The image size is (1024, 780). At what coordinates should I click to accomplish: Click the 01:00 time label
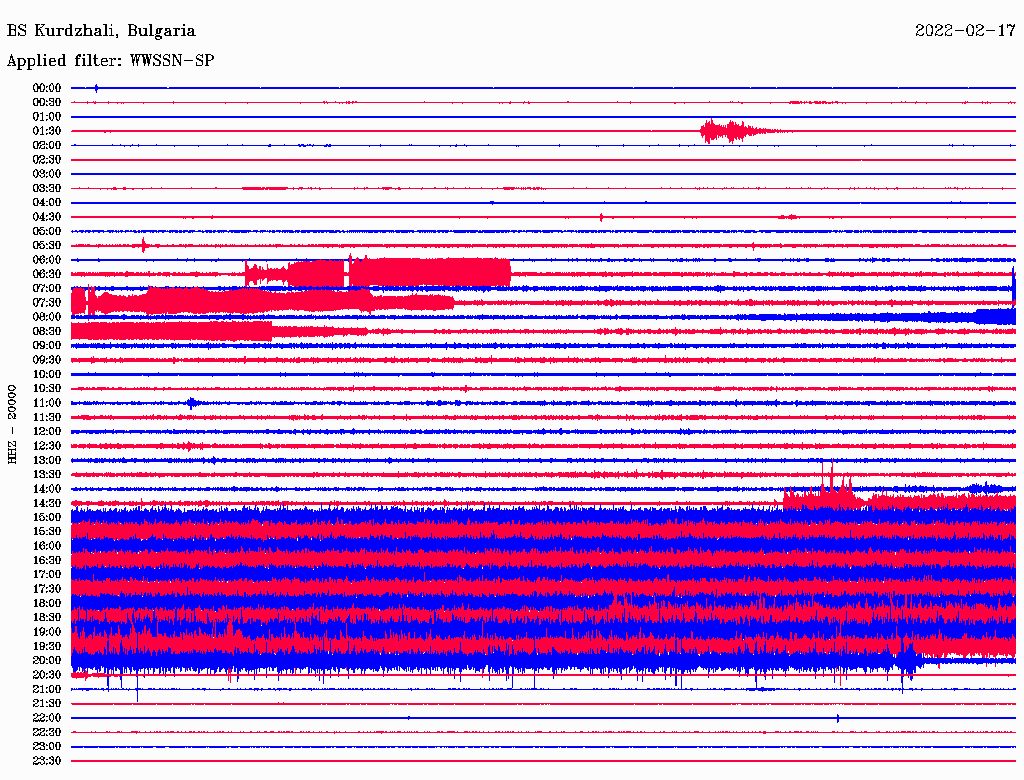pos(47,117)
